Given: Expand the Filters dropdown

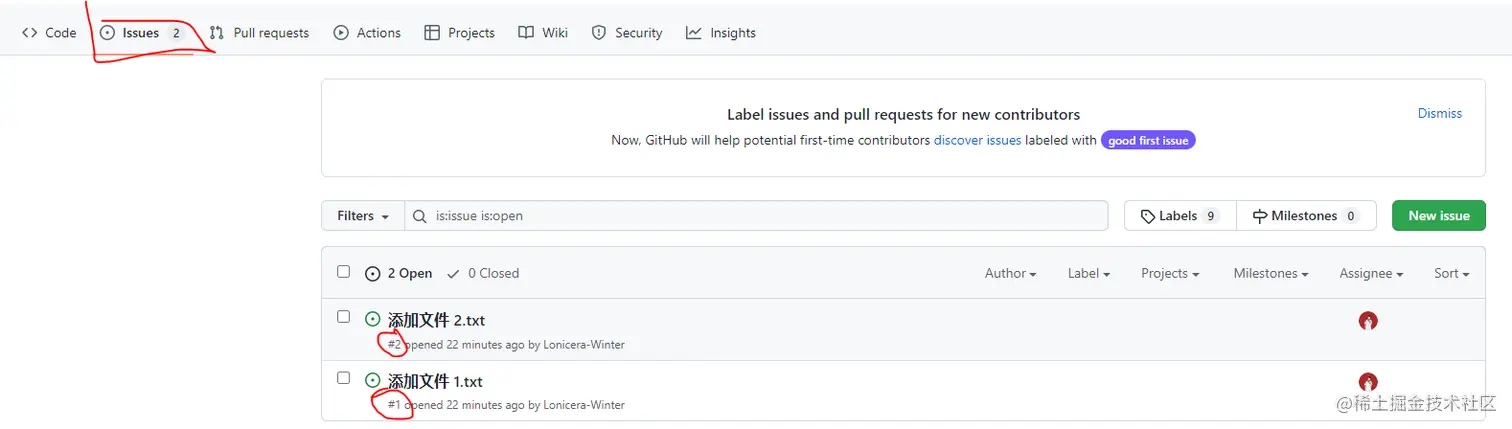Looking at the screenshot, I should (x=362, y=216).
